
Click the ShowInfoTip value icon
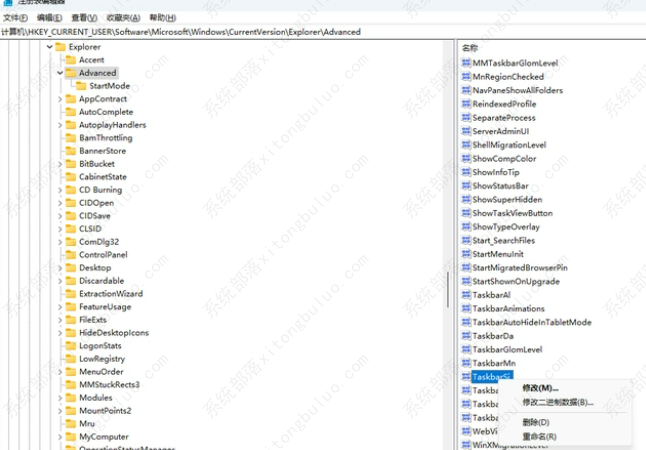[x=466, y=172]
